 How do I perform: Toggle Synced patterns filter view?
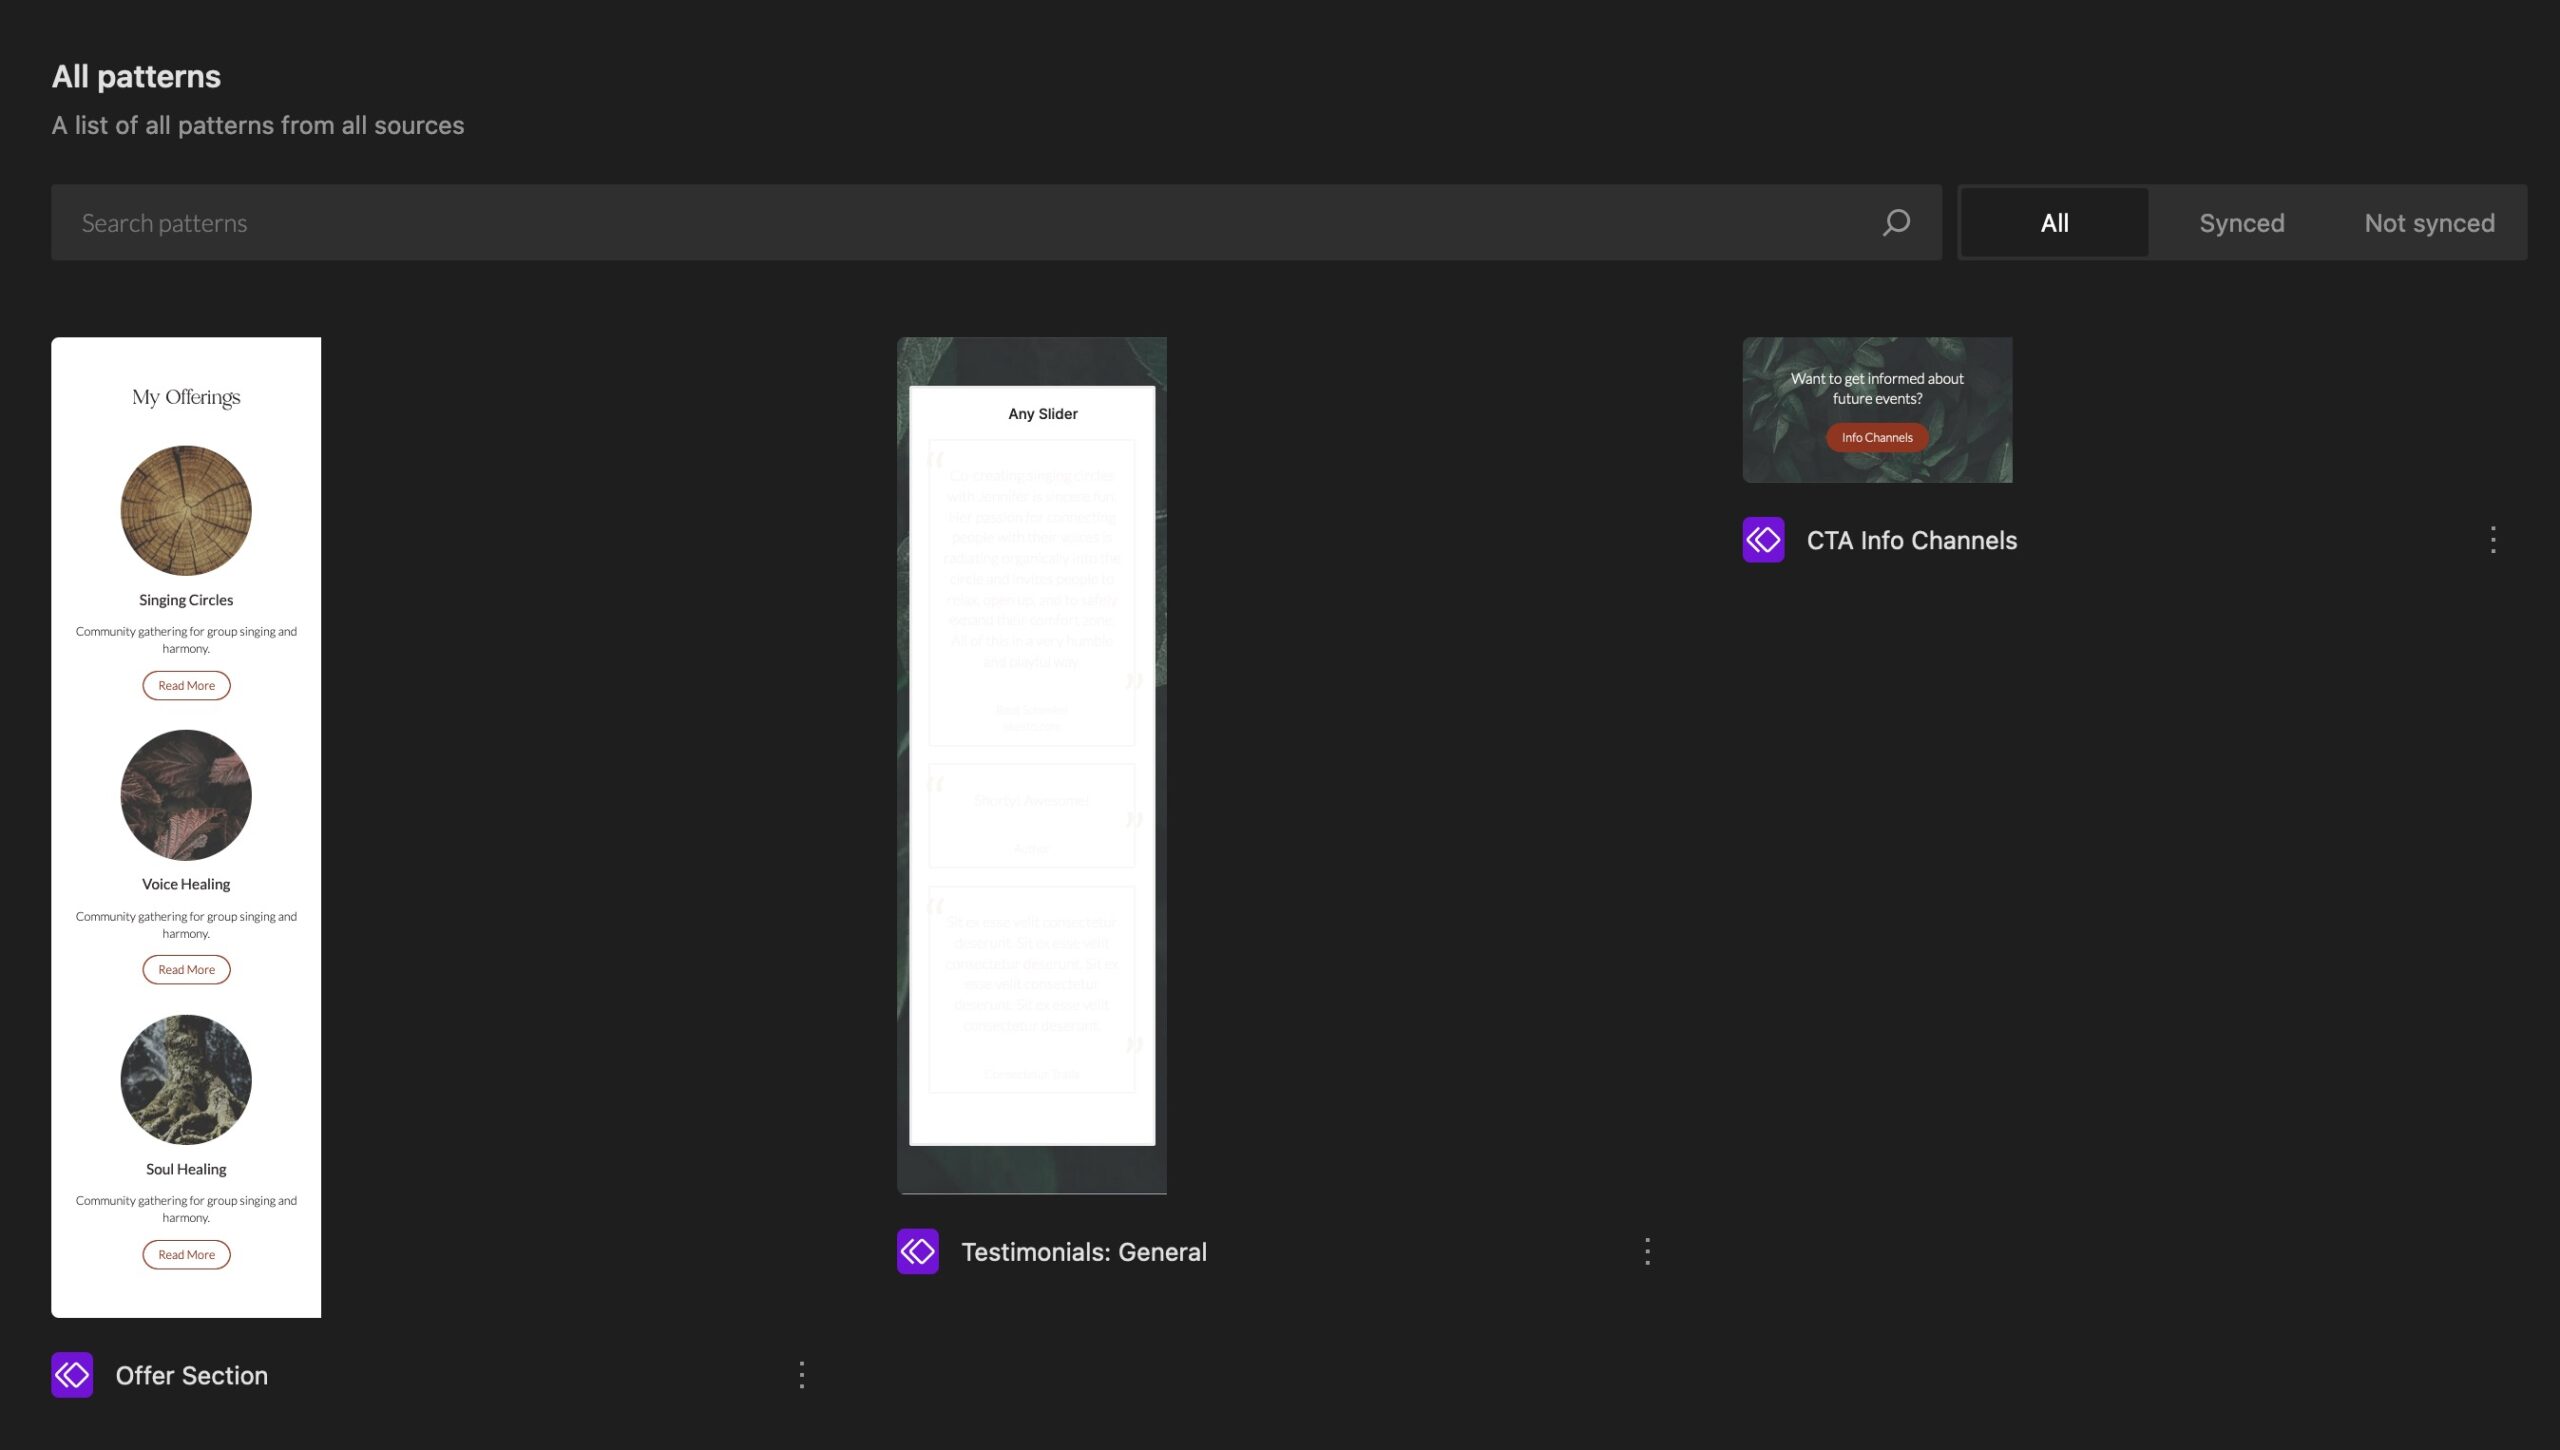(2242, 221)
